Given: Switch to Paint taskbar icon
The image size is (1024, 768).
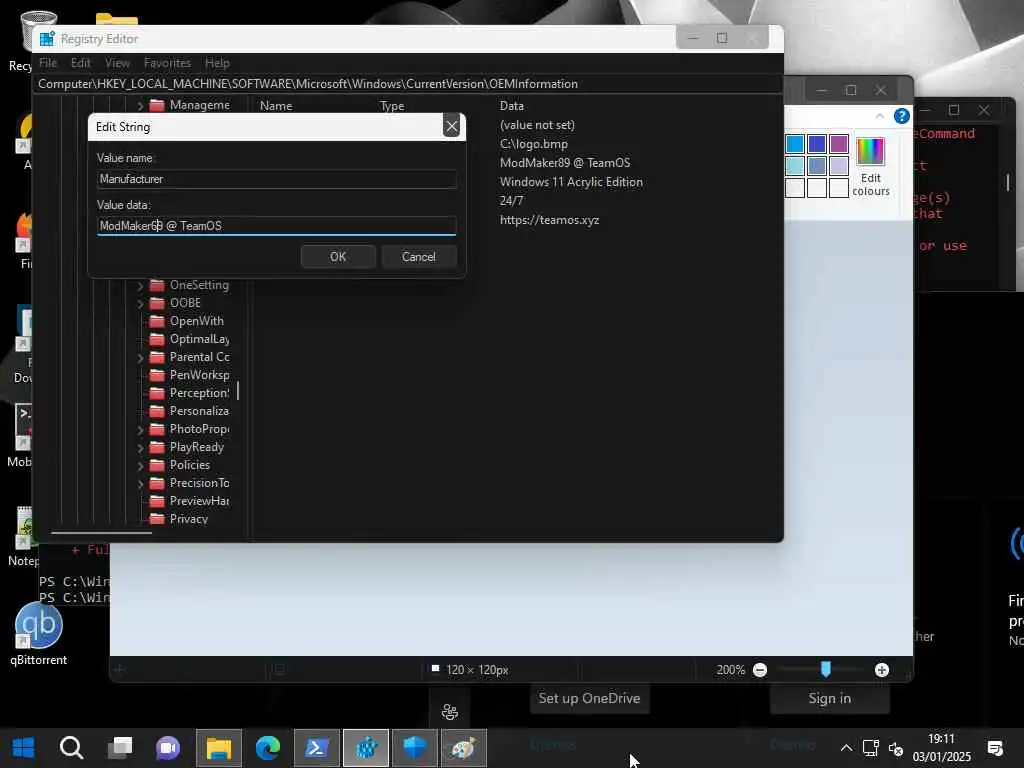Looking at the screenshot, I should pos(464,748).
